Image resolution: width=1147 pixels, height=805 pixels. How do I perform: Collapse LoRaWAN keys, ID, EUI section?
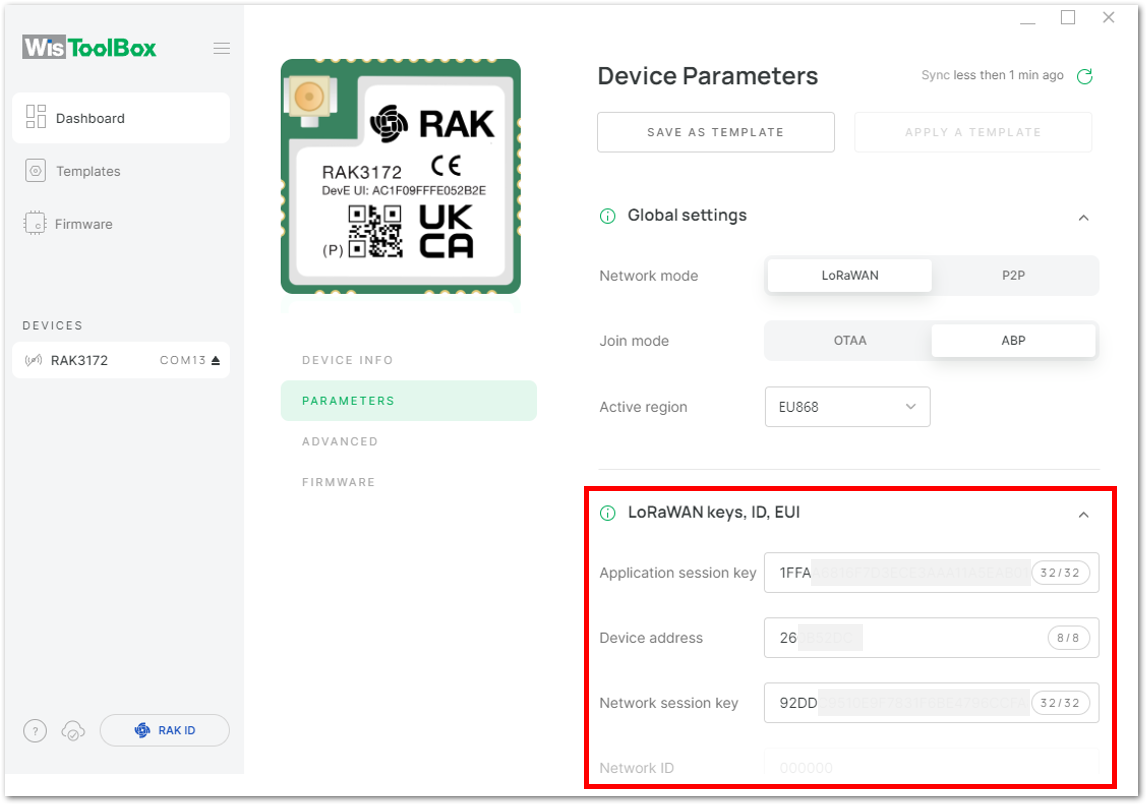coord(1084,515)
